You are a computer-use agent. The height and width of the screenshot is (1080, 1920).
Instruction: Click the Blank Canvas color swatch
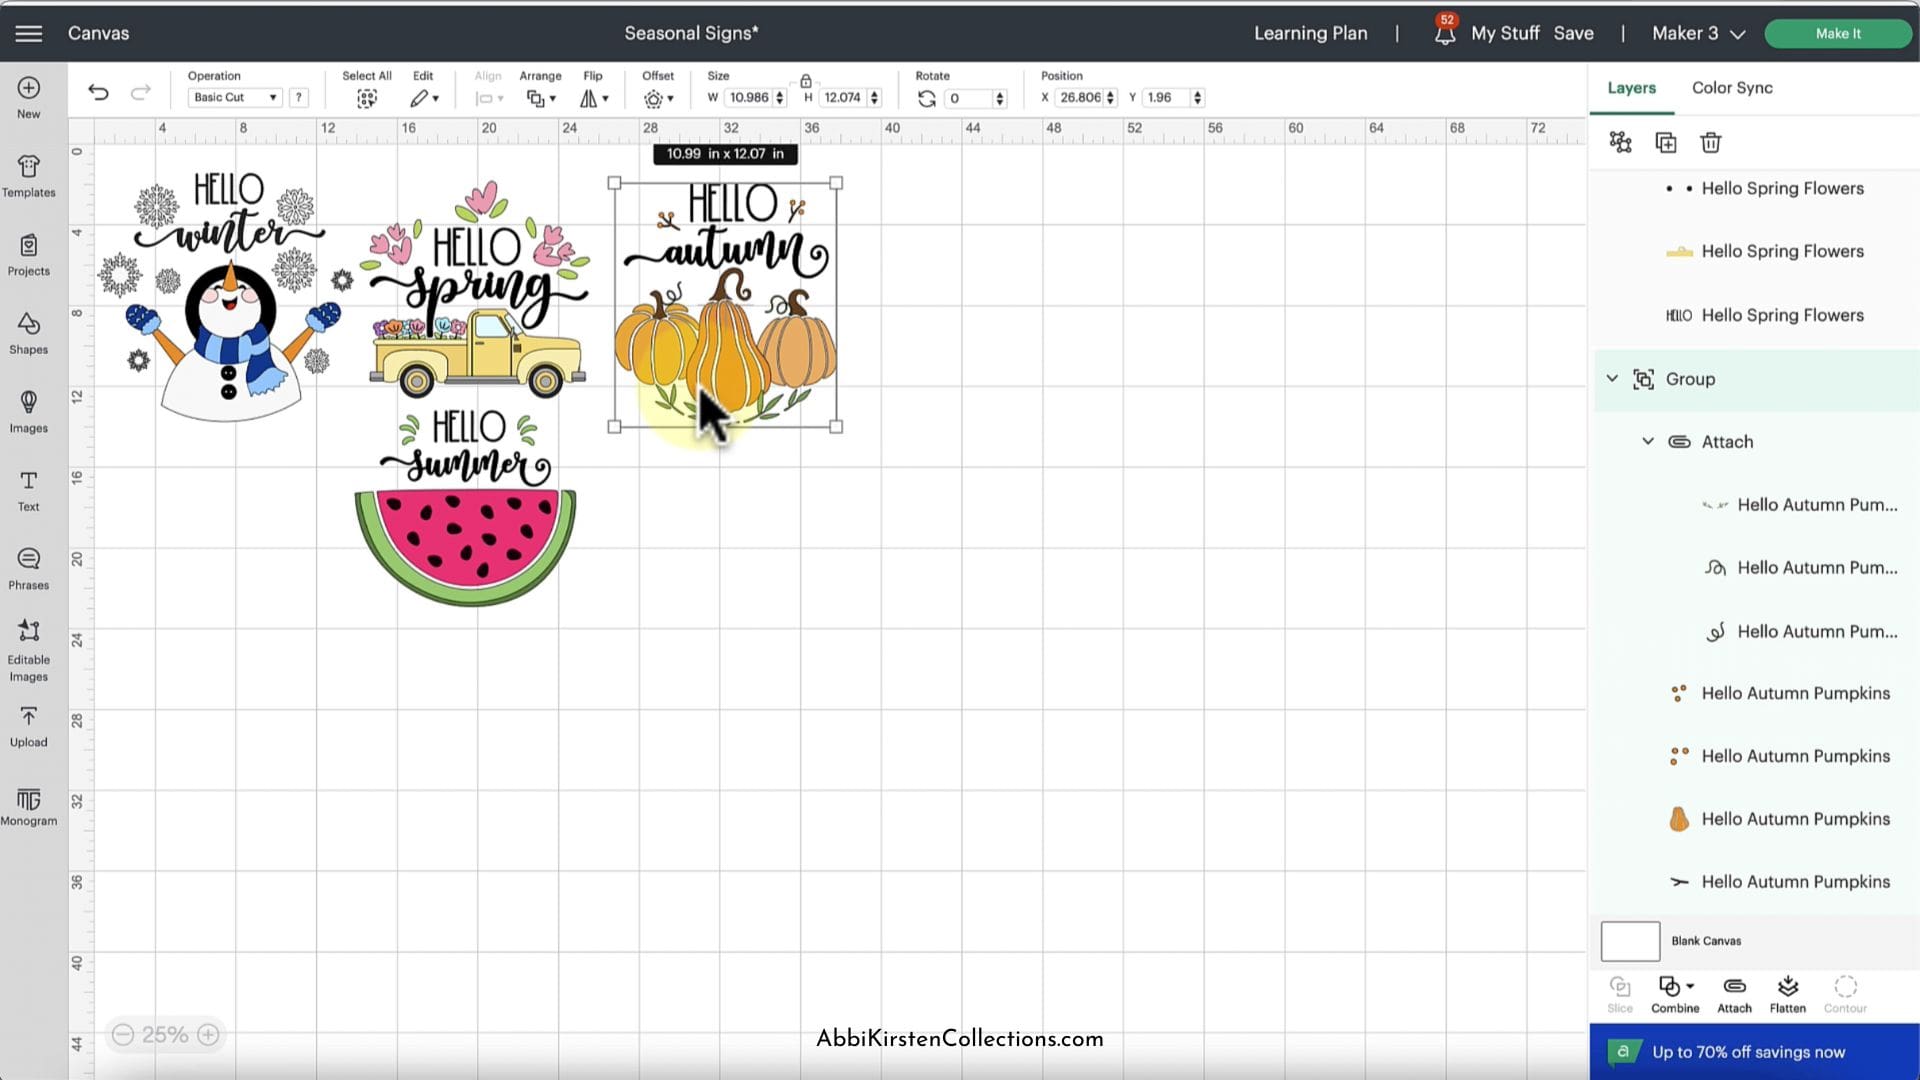1630,941
